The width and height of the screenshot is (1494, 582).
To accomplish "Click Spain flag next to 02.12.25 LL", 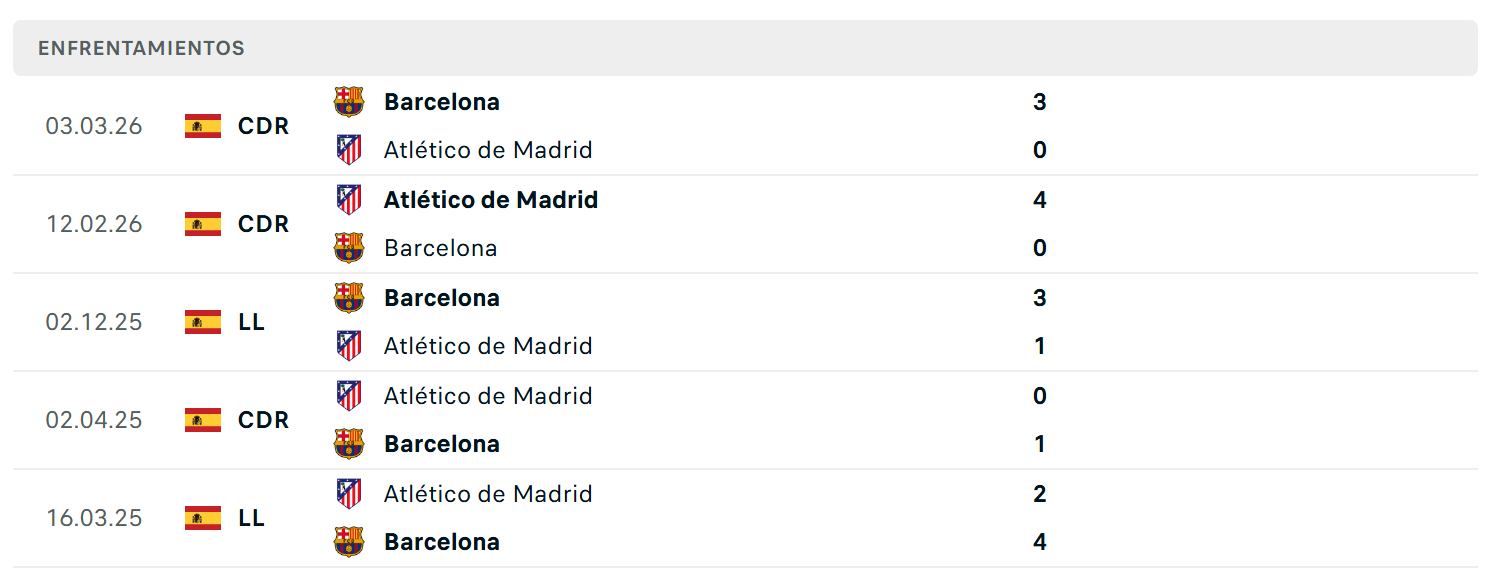I will point(203,322).
